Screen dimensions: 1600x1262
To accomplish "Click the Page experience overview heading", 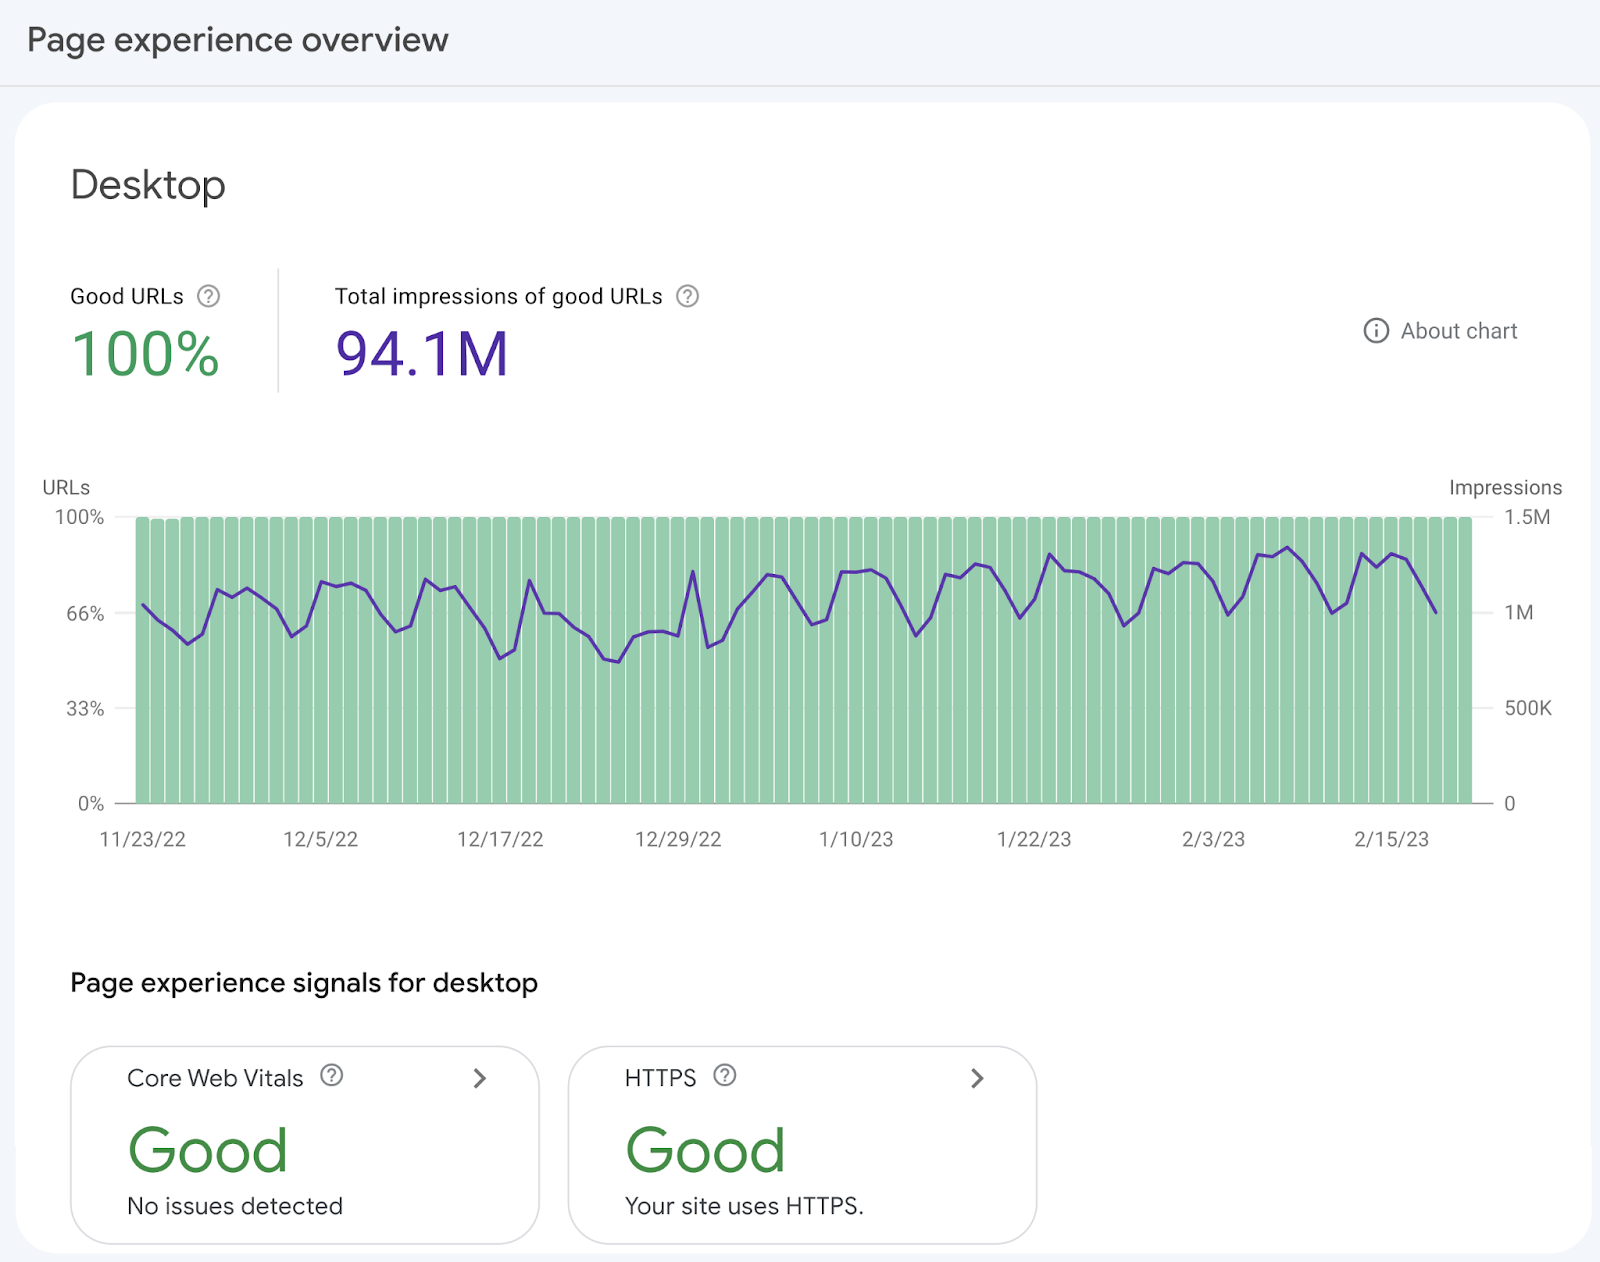I will (x=238, y=40).
